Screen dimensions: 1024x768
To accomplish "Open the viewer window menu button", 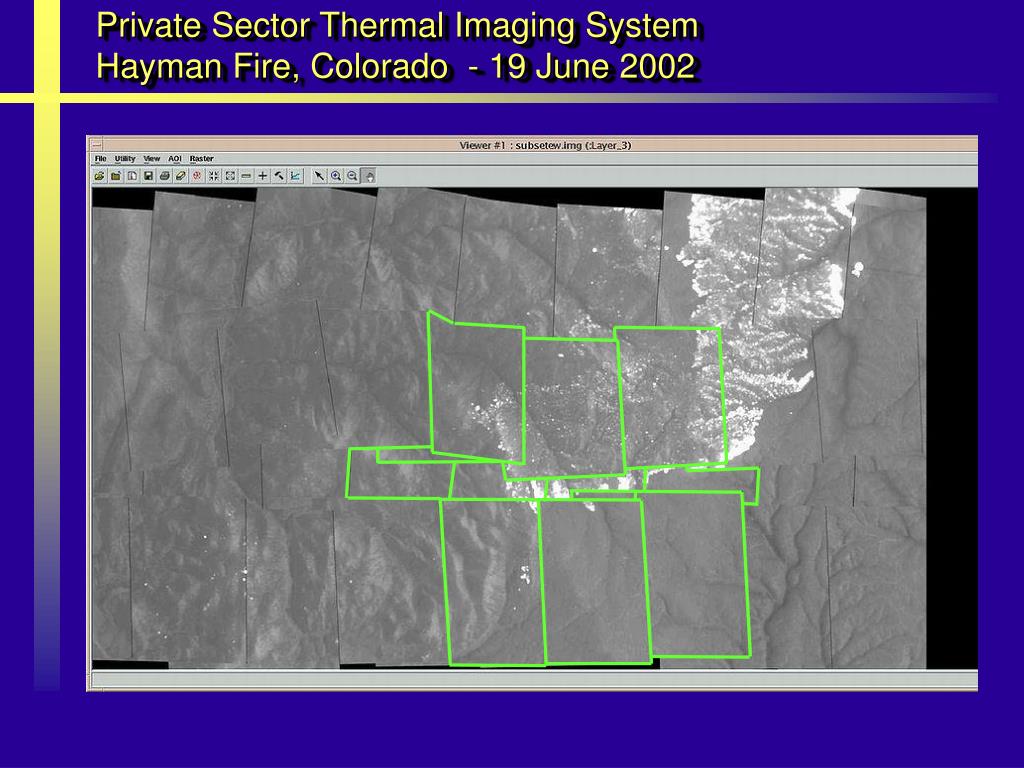I will coord(96,144).
